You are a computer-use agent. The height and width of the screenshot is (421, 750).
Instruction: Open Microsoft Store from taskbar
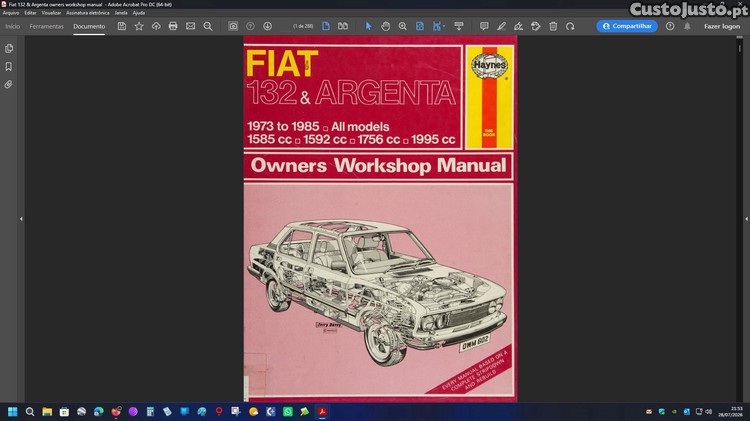pos(64,411)
